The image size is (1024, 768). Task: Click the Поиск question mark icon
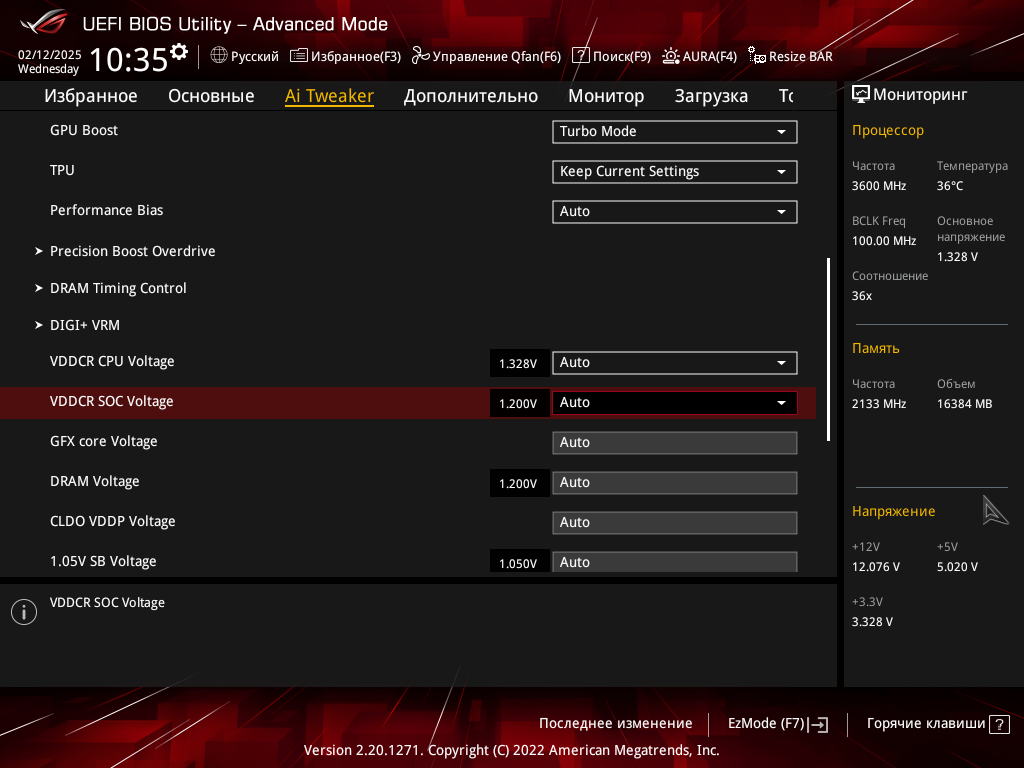581,56
